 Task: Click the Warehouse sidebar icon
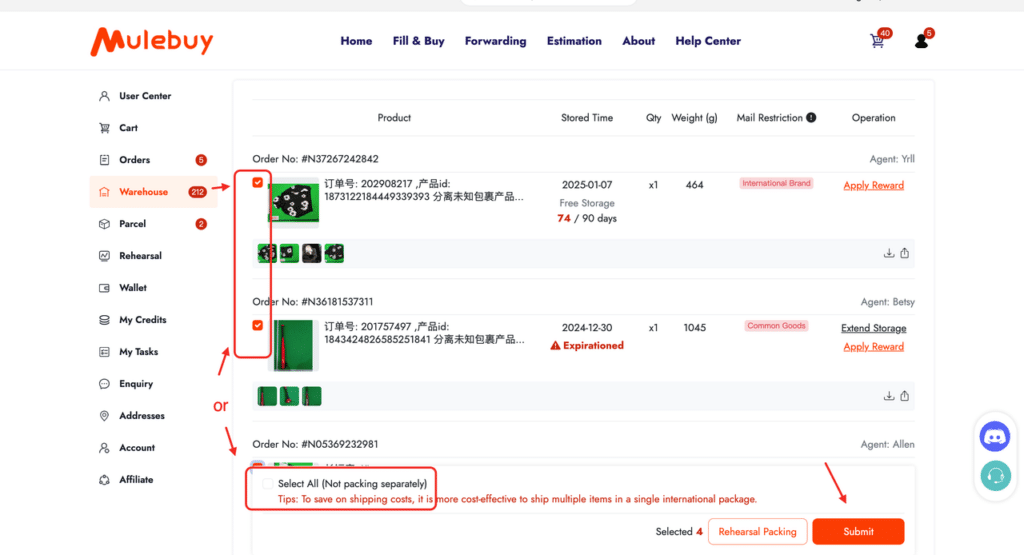point(104,192)
